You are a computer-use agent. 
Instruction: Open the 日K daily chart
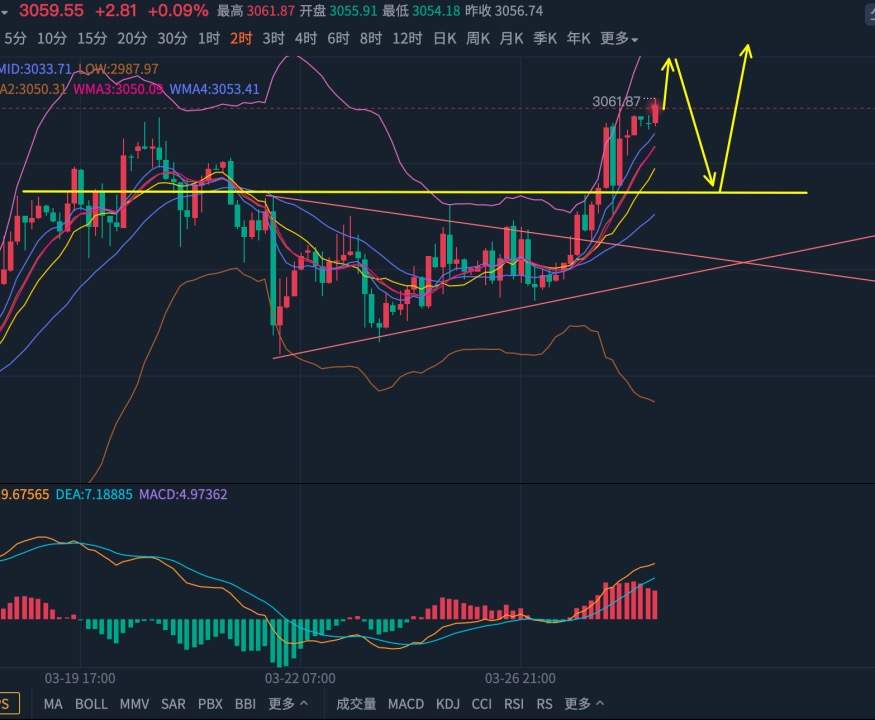[445, 38]
